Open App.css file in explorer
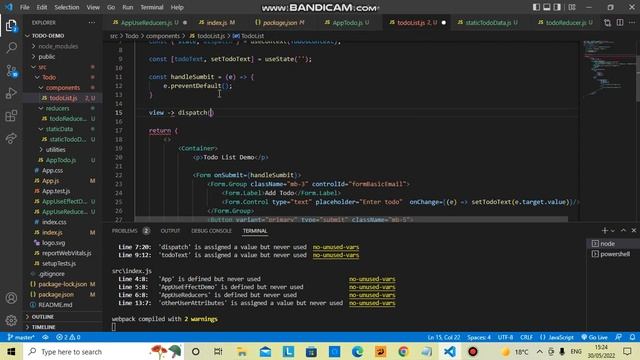This screenshot has width=640, height=360. click(x=62, y=170)
